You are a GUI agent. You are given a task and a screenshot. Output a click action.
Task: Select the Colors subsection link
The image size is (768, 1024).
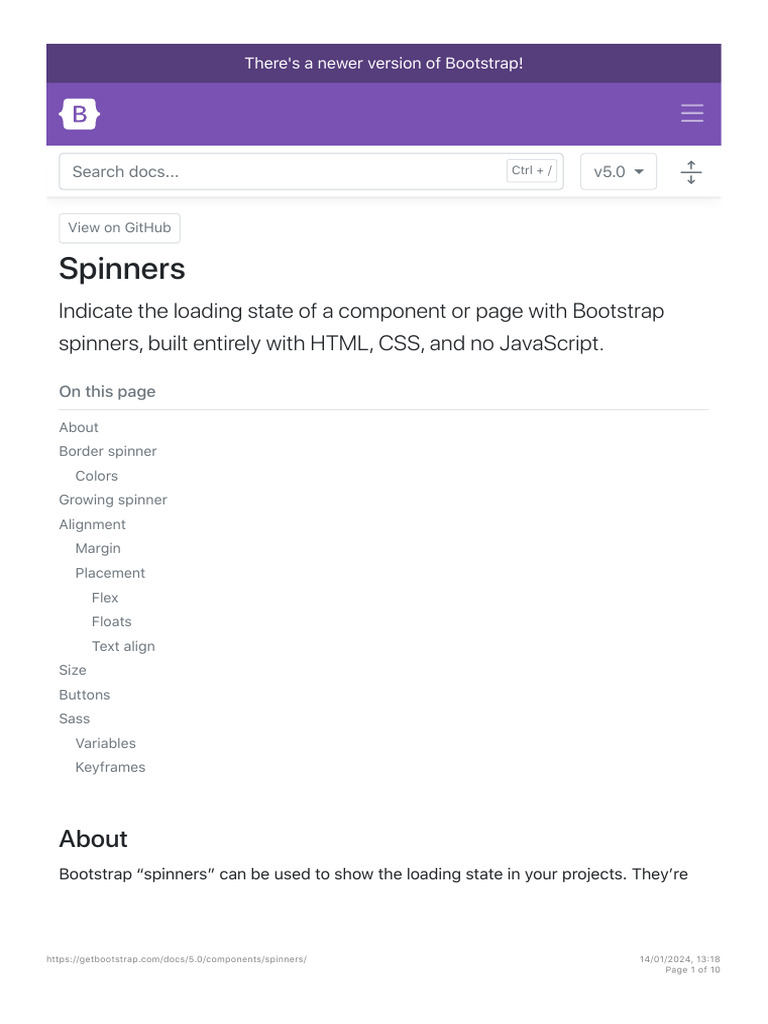pos(97,476)
